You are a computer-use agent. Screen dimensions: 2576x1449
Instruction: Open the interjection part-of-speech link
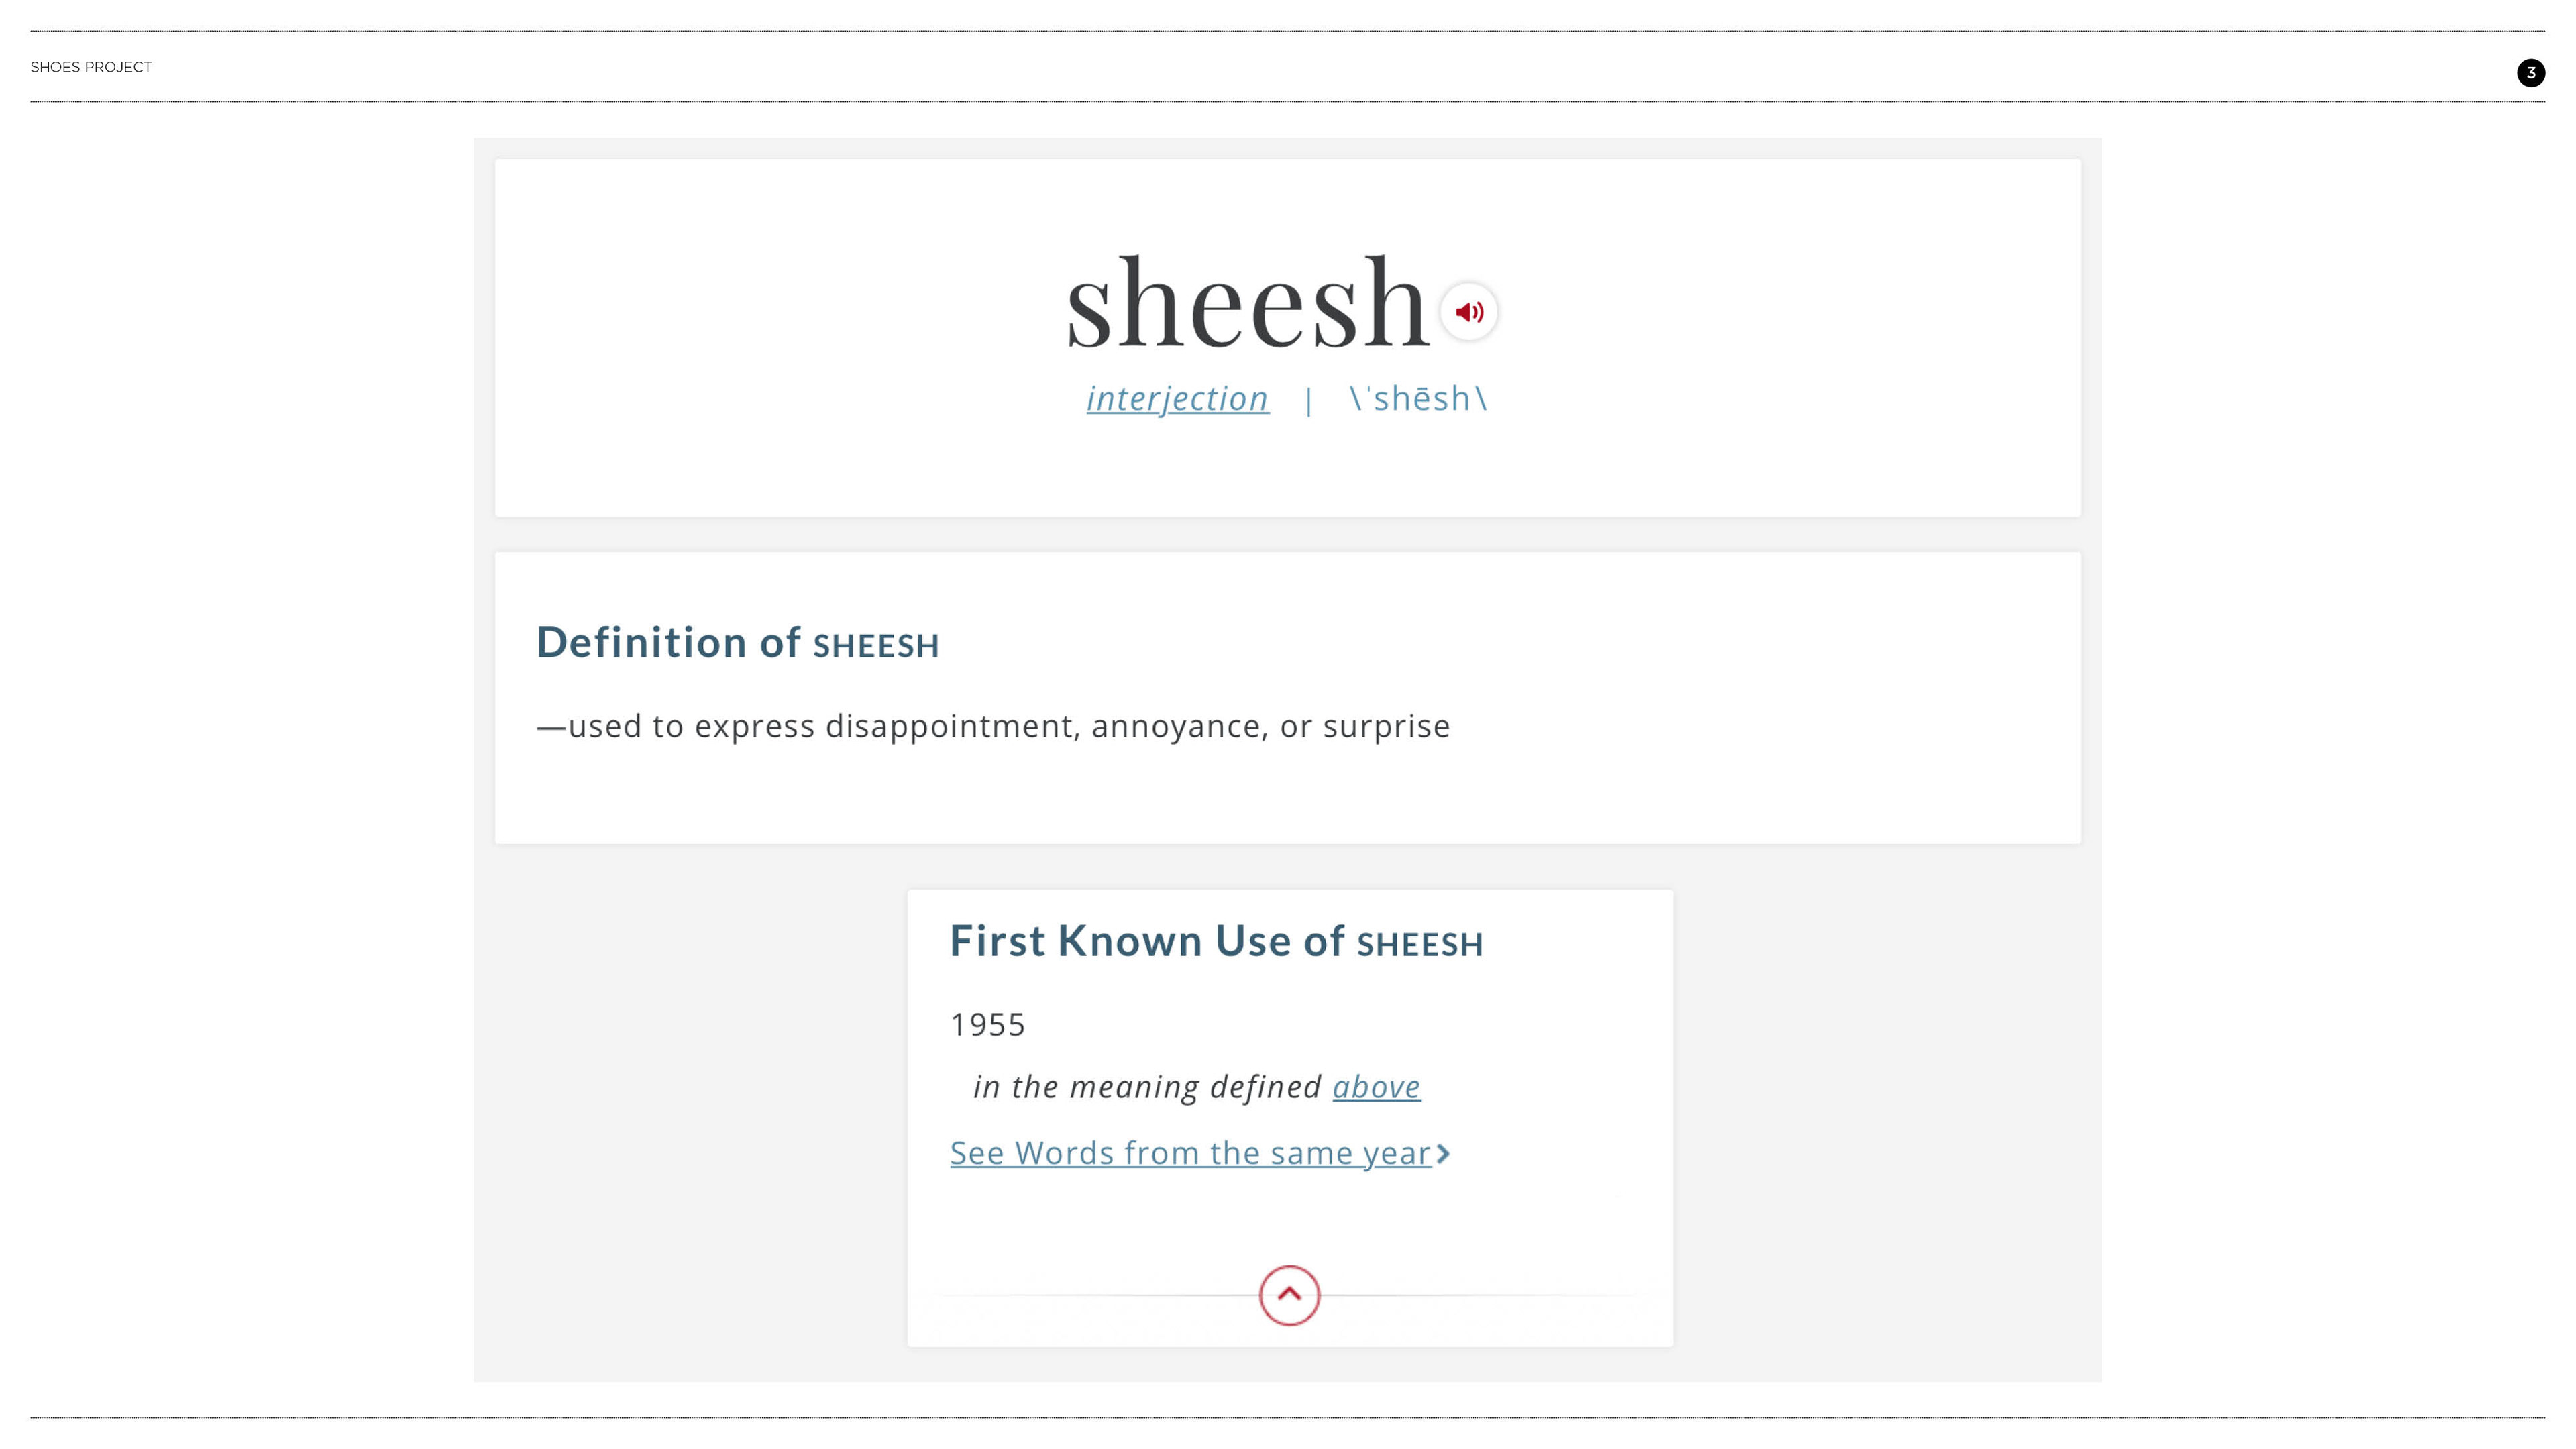1177,399
